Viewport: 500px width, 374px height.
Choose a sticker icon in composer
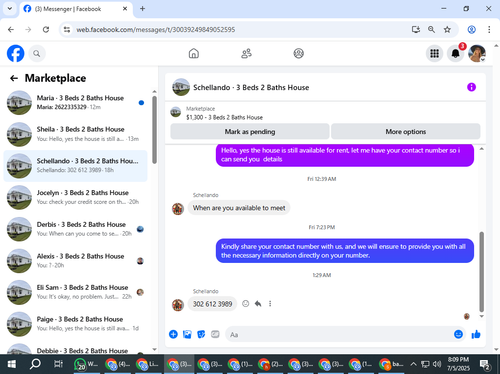click(201, 334)
